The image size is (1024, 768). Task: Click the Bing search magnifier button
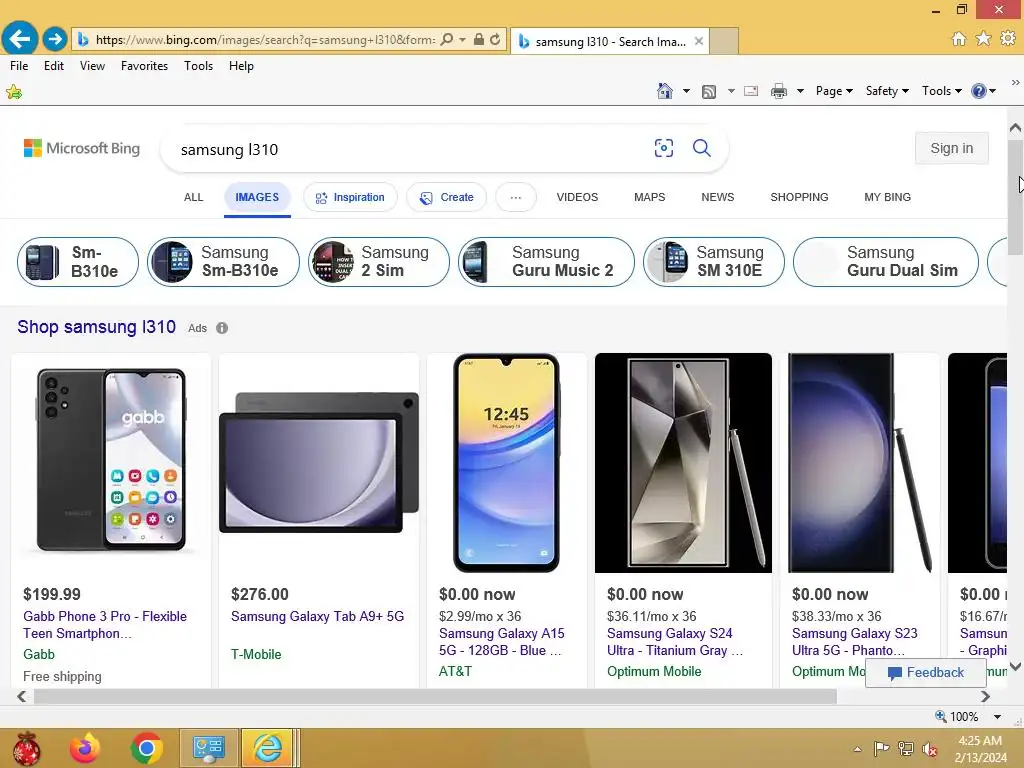tap(701, 148)
